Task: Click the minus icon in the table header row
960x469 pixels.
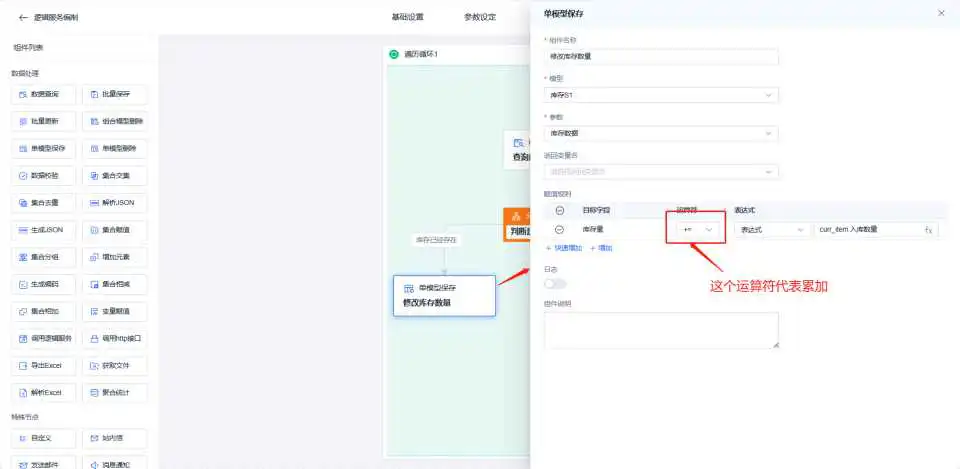Action: coord(560,211)
